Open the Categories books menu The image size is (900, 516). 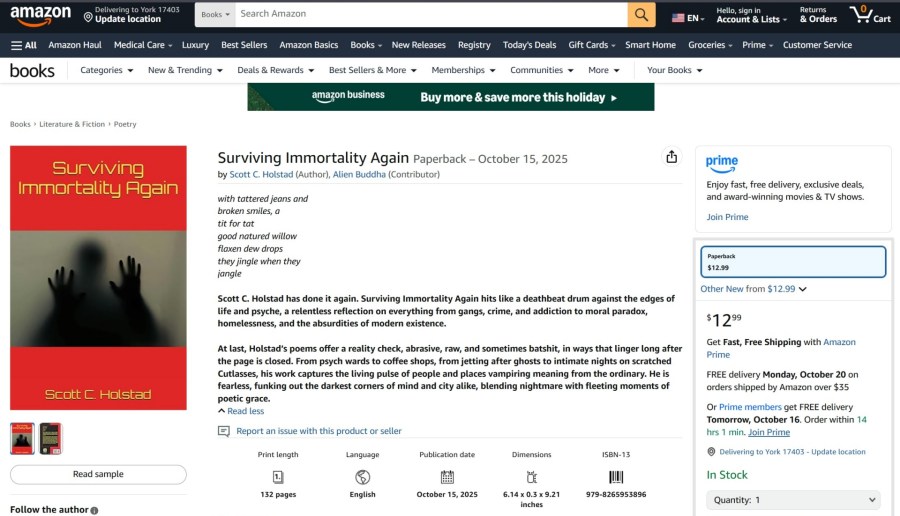(106, 70)
